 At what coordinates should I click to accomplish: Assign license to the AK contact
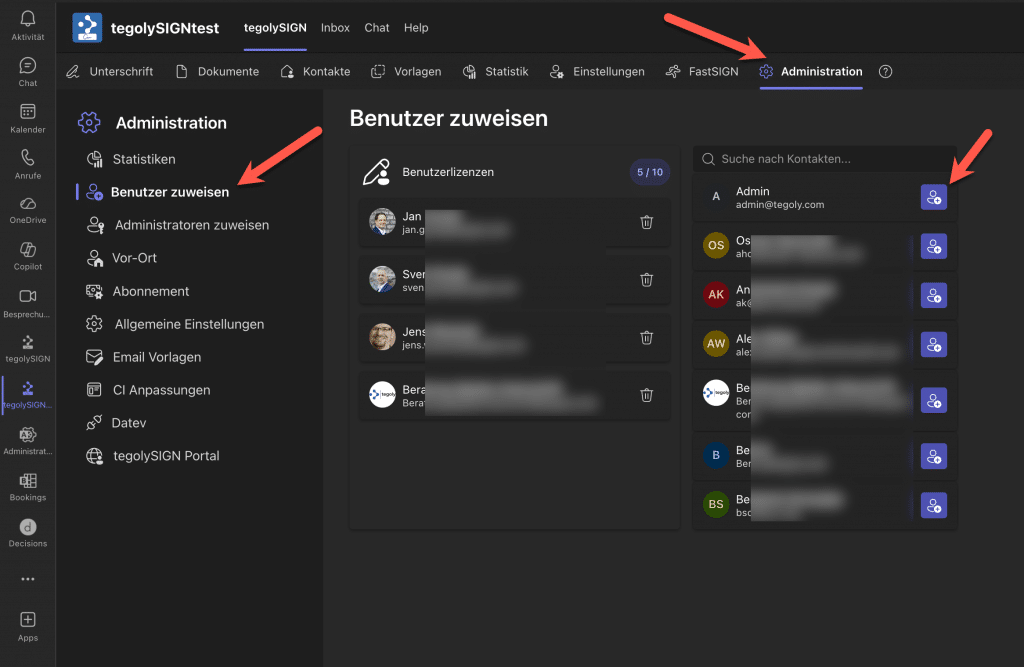pyautogui.click(x=933, y=296)
